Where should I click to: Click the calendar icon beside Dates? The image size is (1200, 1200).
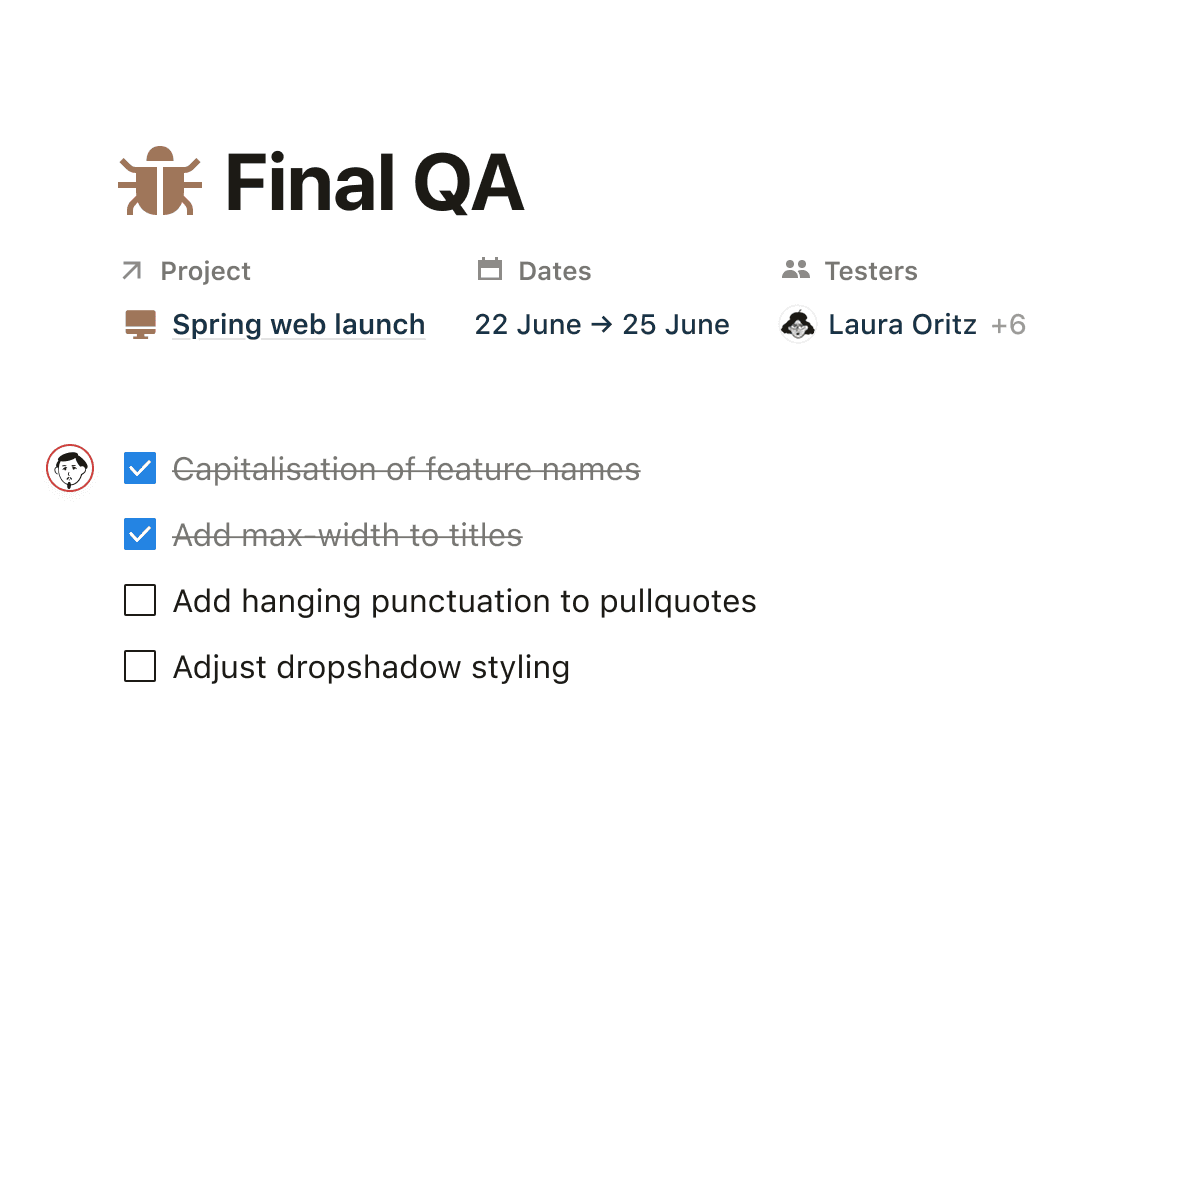tap(490, 269)
